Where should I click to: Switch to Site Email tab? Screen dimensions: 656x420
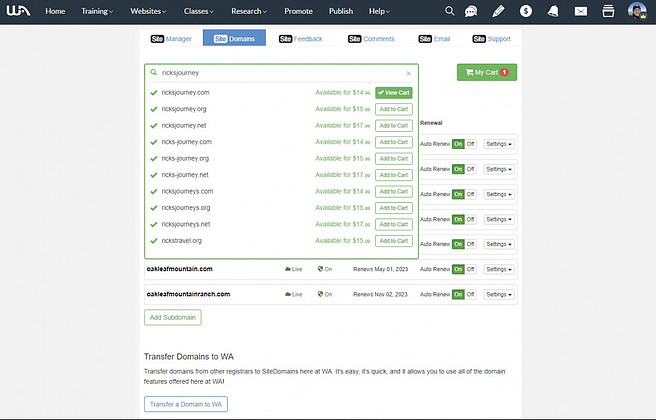(434, 39)
